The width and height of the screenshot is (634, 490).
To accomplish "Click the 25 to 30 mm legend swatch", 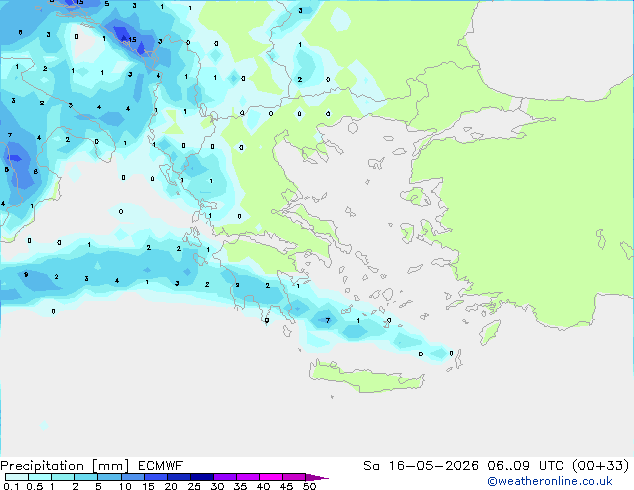I will click(x=202, y=477).
